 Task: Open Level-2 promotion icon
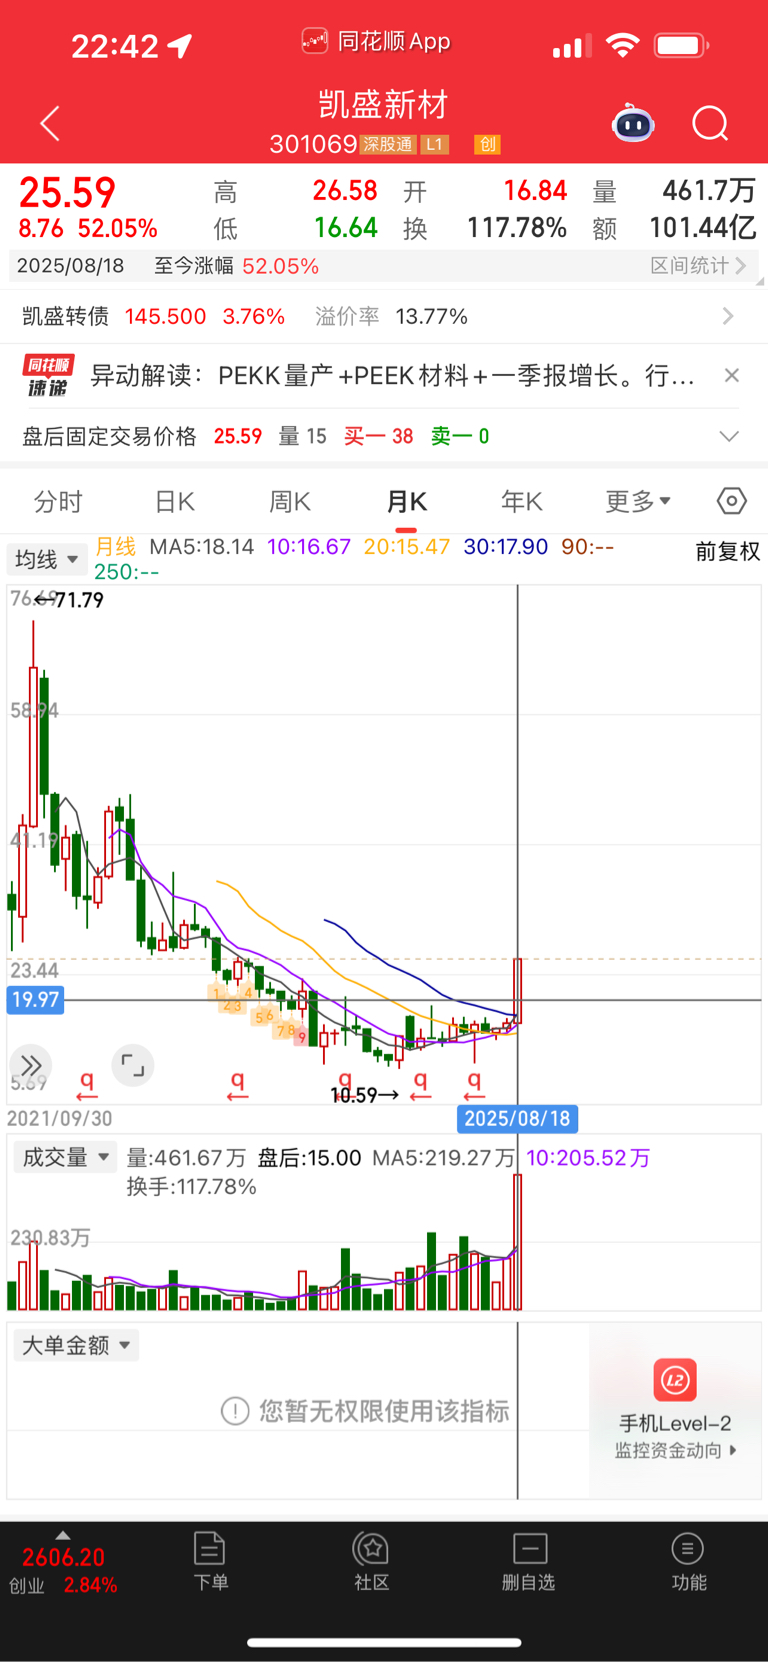[x=675, y=1380]
